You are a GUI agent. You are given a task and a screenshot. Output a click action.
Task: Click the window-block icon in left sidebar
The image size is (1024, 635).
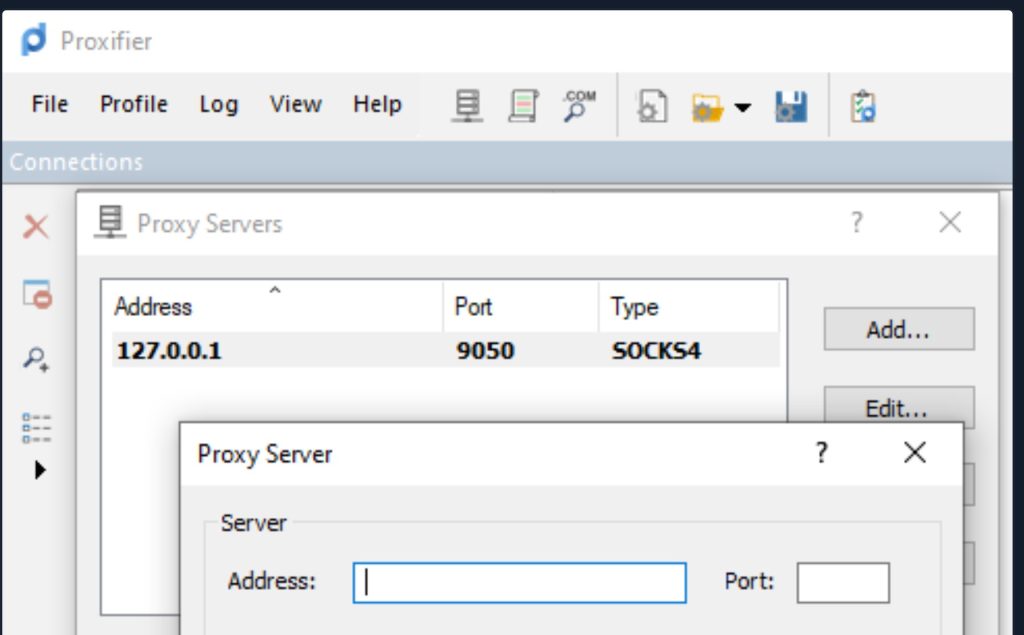click(37, 294)
